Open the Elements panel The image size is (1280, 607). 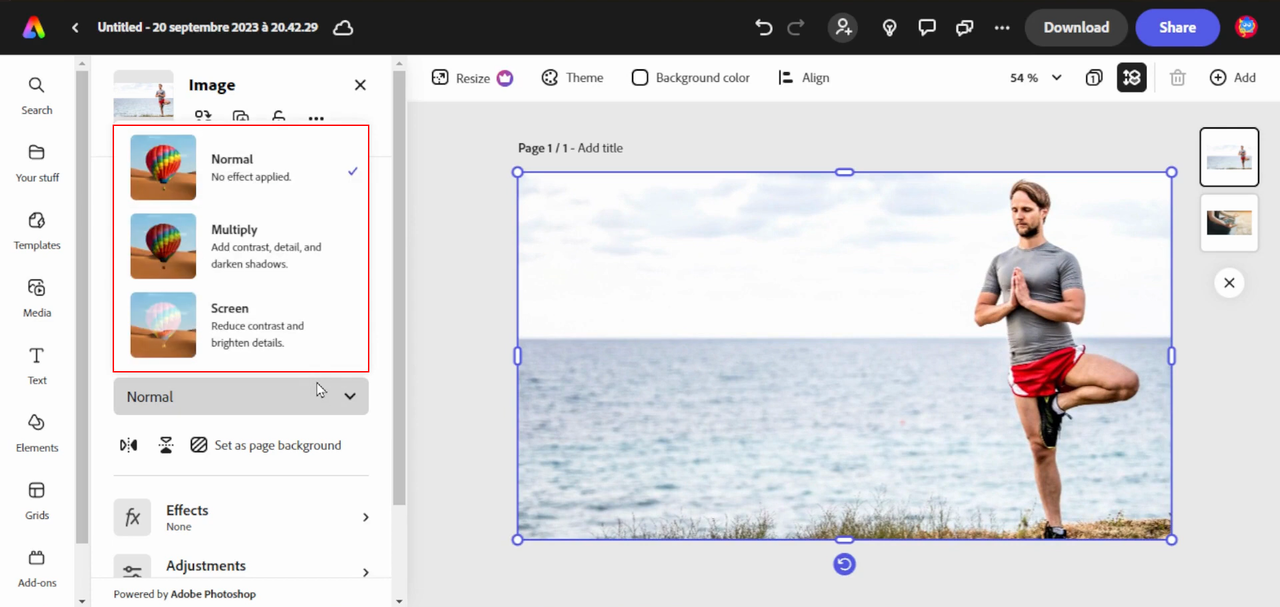tap(37, 433)
